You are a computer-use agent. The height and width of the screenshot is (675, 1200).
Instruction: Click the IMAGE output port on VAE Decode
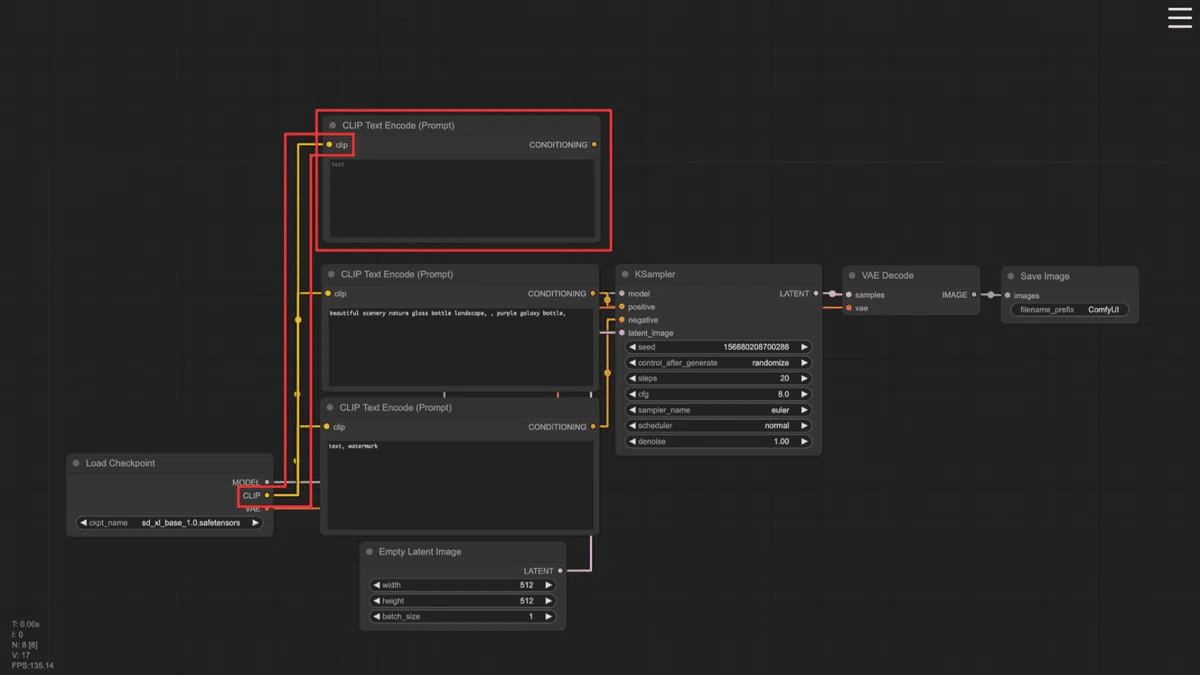(974, 295)
